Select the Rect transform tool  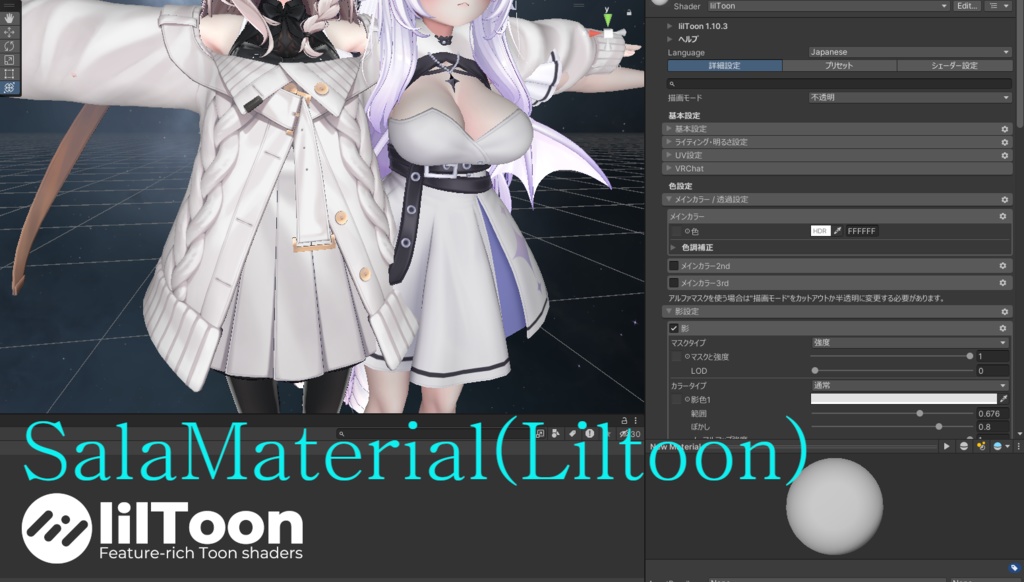pyautogui.click(x=9, y=74)
